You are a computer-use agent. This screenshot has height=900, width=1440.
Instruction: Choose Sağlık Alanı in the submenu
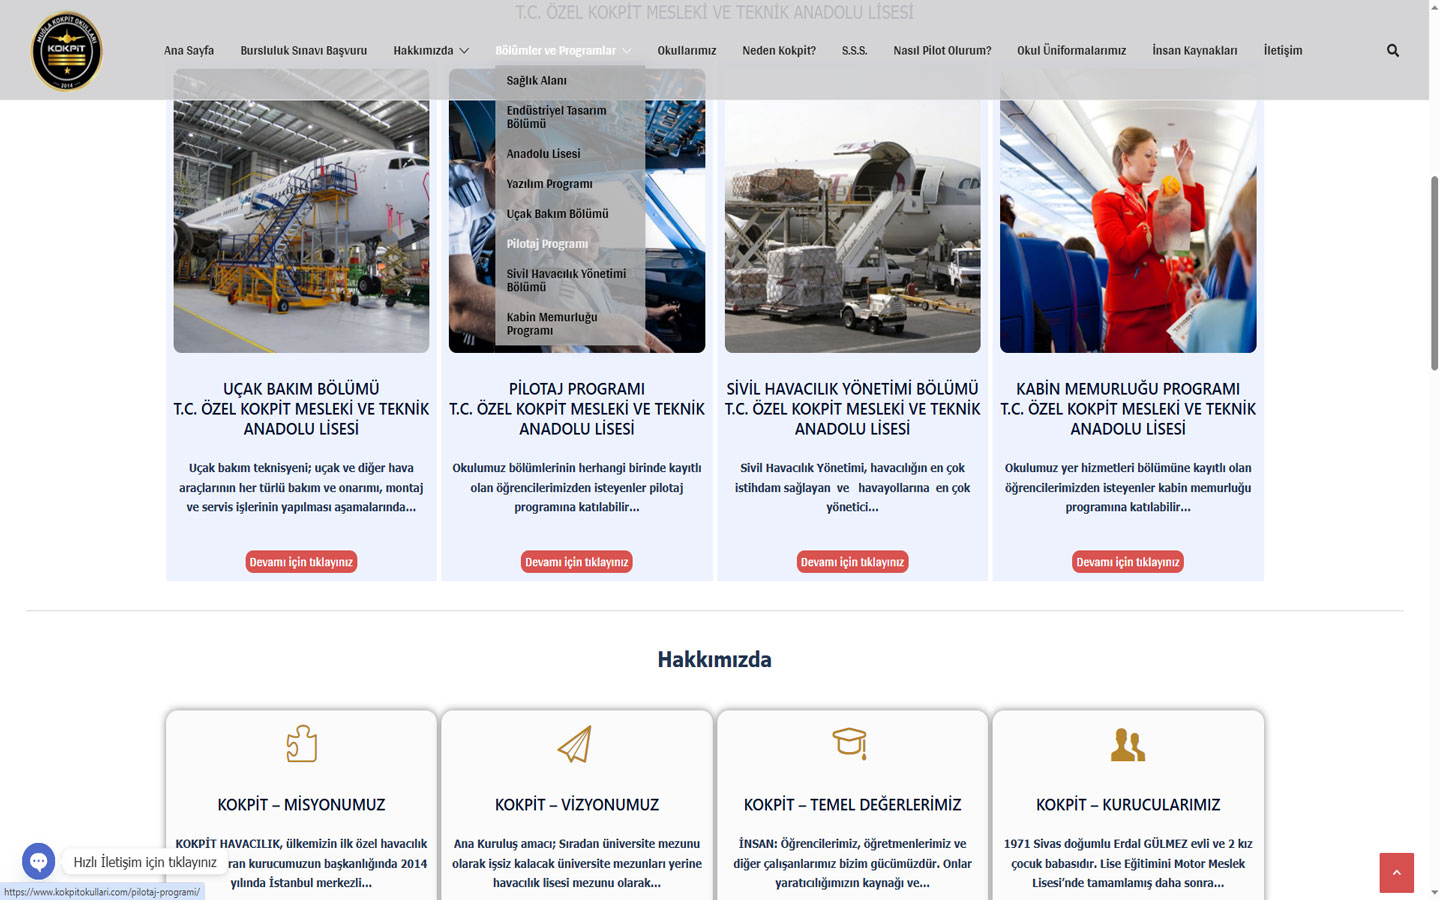[x=536, y=81]
